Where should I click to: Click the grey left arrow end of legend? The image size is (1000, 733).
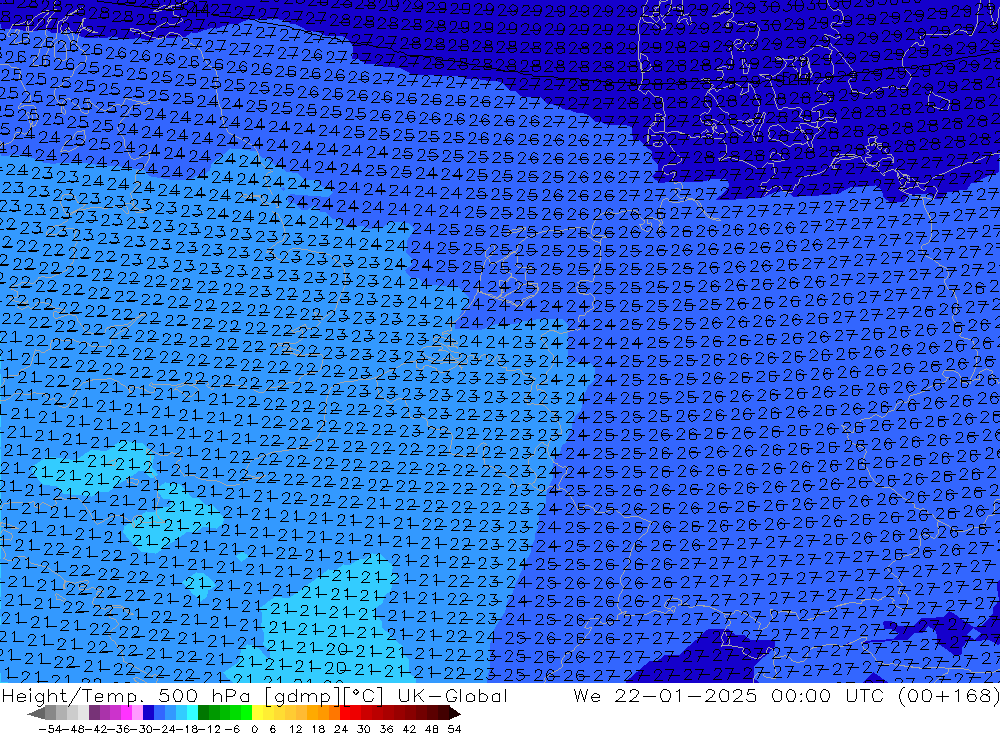point(36,713)
